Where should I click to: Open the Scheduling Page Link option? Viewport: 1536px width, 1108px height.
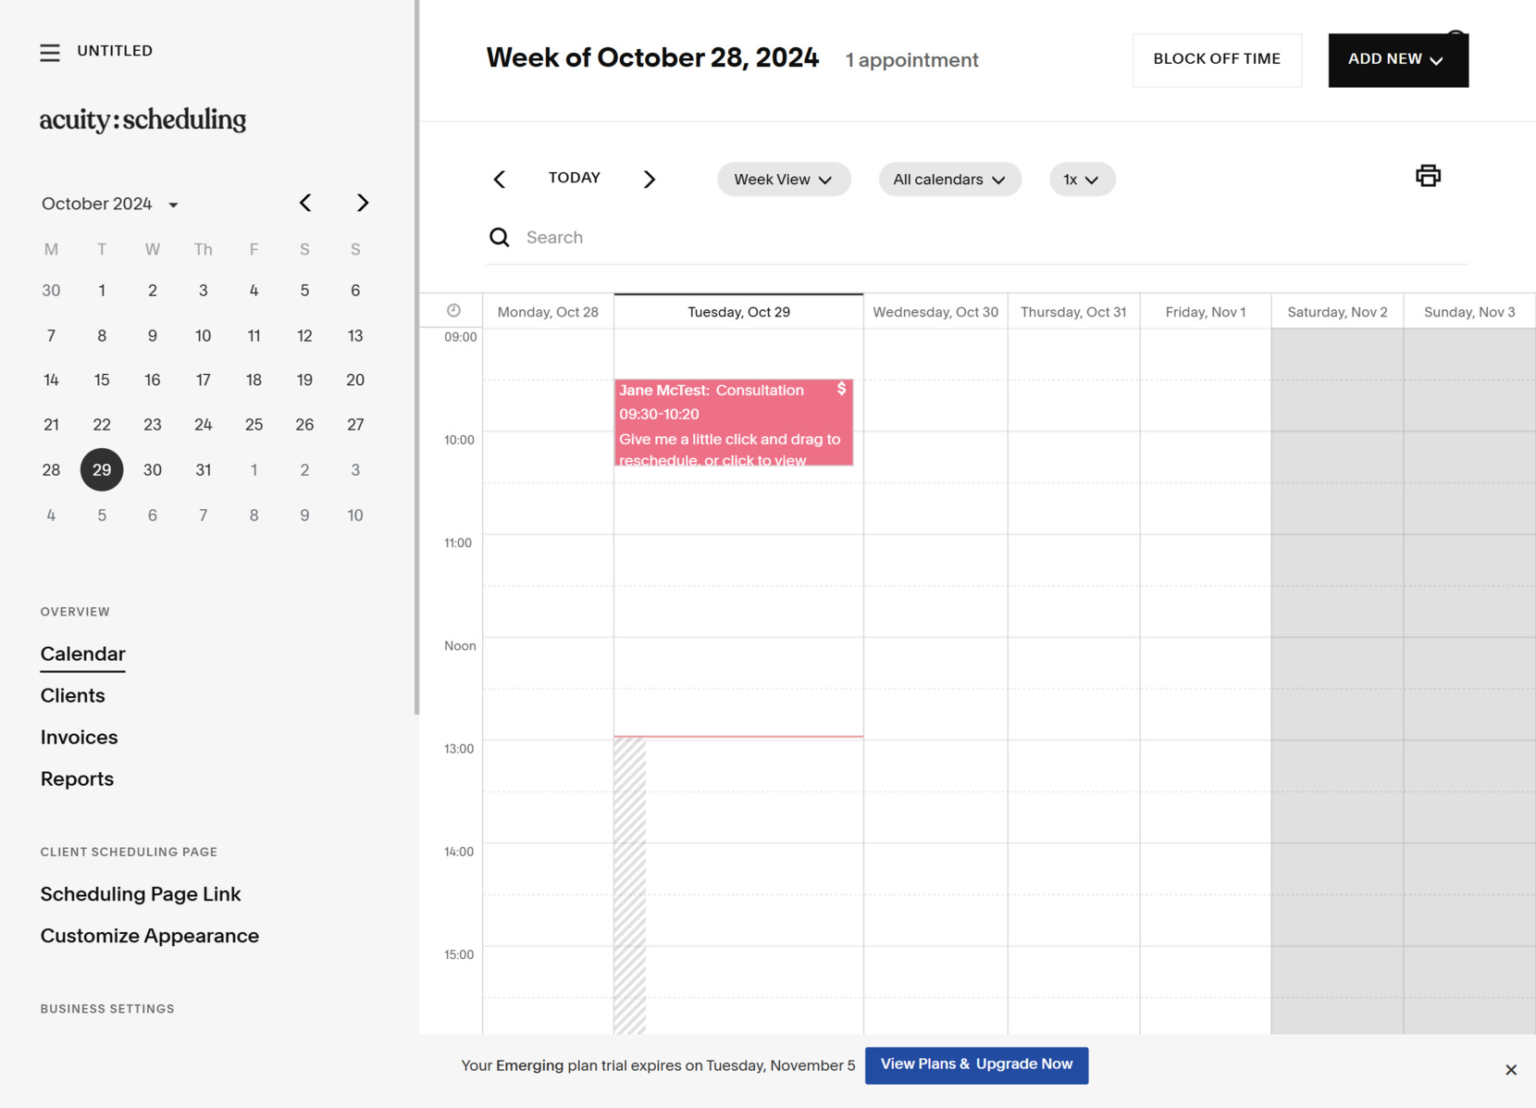pyautogui.click(x=140, y=894)
